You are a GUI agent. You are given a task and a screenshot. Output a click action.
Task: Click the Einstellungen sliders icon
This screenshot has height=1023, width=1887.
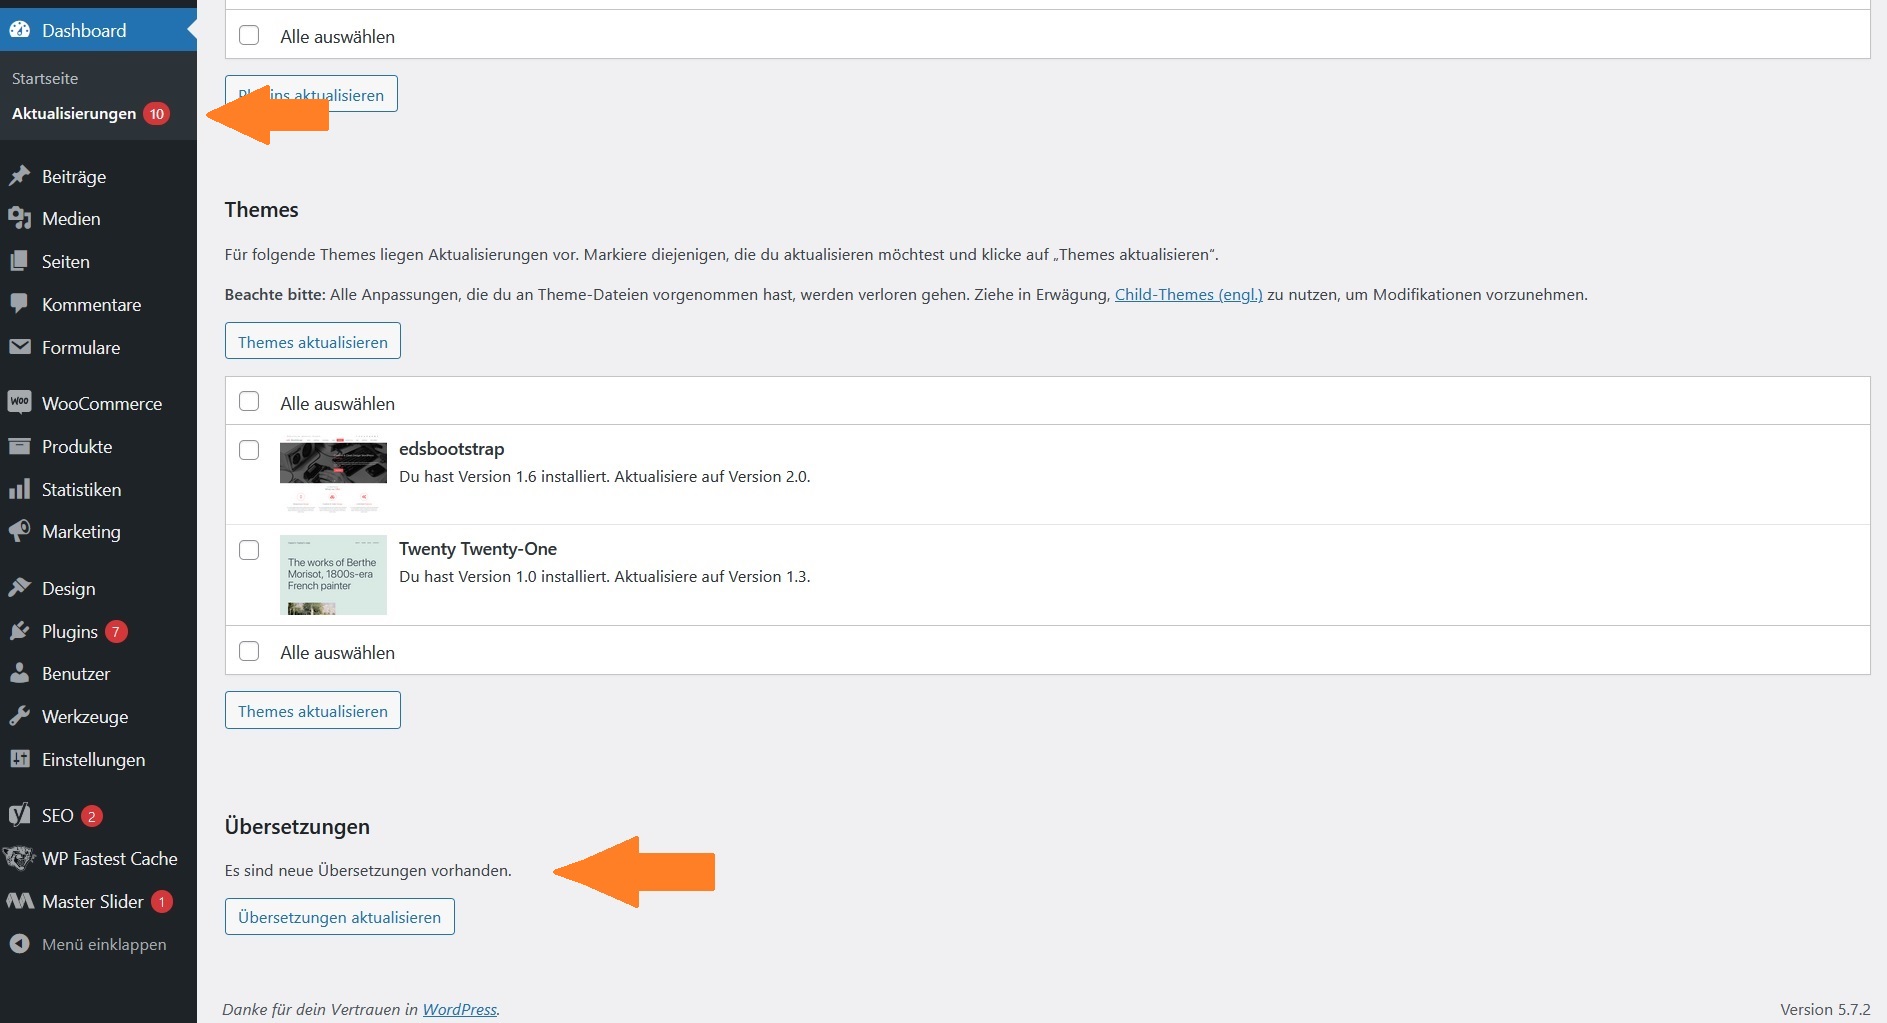click(20, 759)
